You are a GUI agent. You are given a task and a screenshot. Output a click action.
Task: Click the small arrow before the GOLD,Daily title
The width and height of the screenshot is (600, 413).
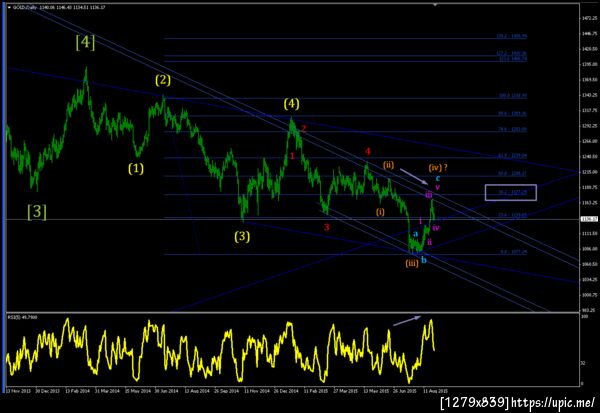tap(10, 7)
